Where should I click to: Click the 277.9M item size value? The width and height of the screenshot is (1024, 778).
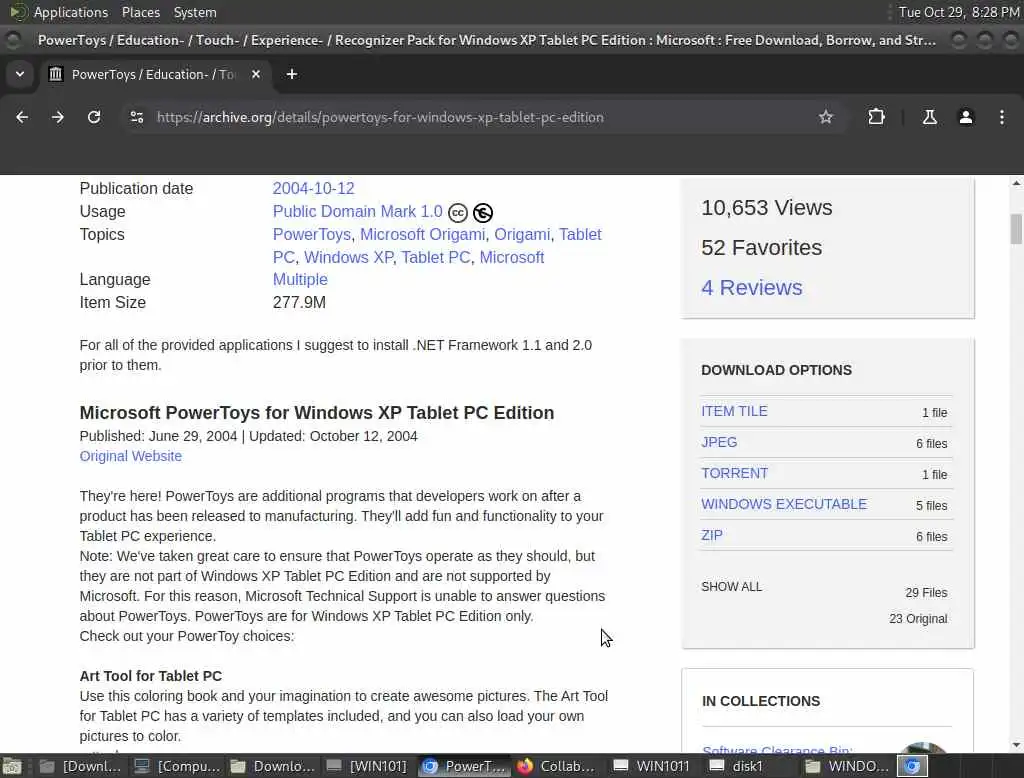(x=299, y=302)
